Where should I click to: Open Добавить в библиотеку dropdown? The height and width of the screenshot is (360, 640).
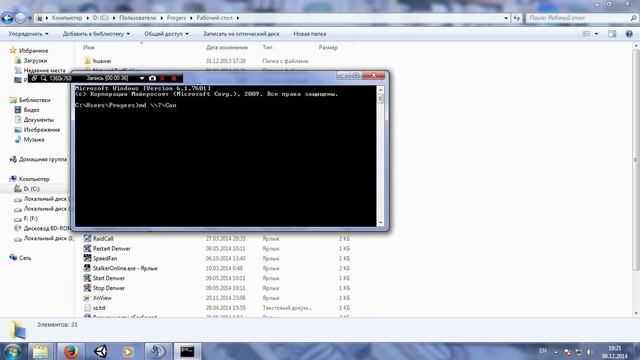96,34
